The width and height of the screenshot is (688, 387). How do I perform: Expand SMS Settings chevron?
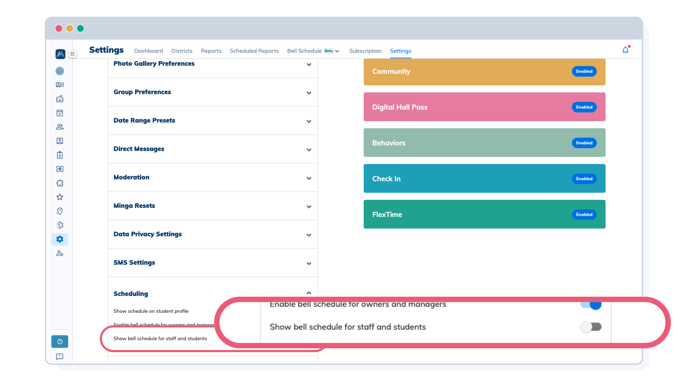[x=309, y=264]
